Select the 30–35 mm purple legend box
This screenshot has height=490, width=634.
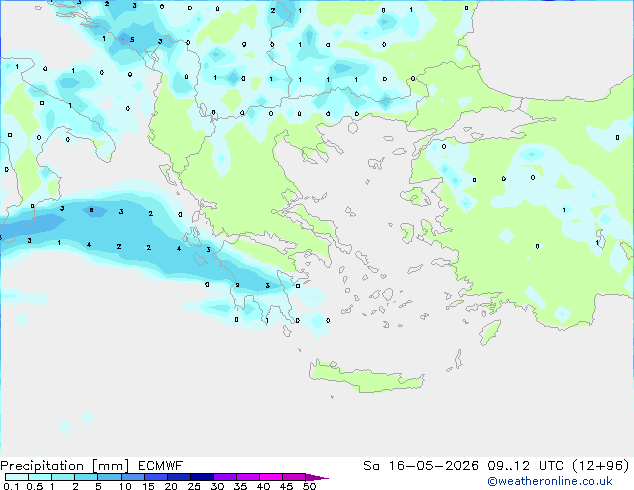(225, 477)
